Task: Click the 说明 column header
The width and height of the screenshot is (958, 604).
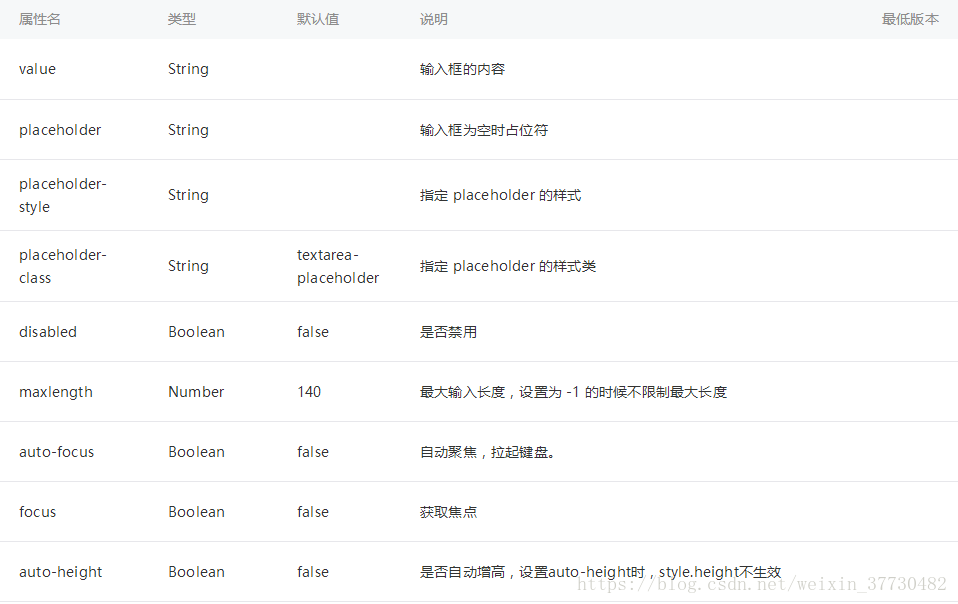Action: 434,20
